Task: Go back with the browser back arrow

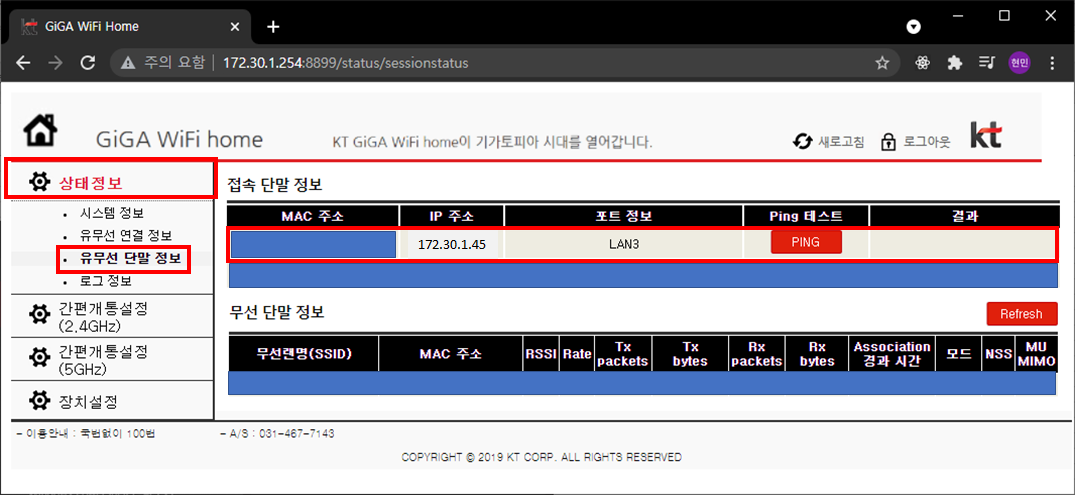Action: point(23,63)
